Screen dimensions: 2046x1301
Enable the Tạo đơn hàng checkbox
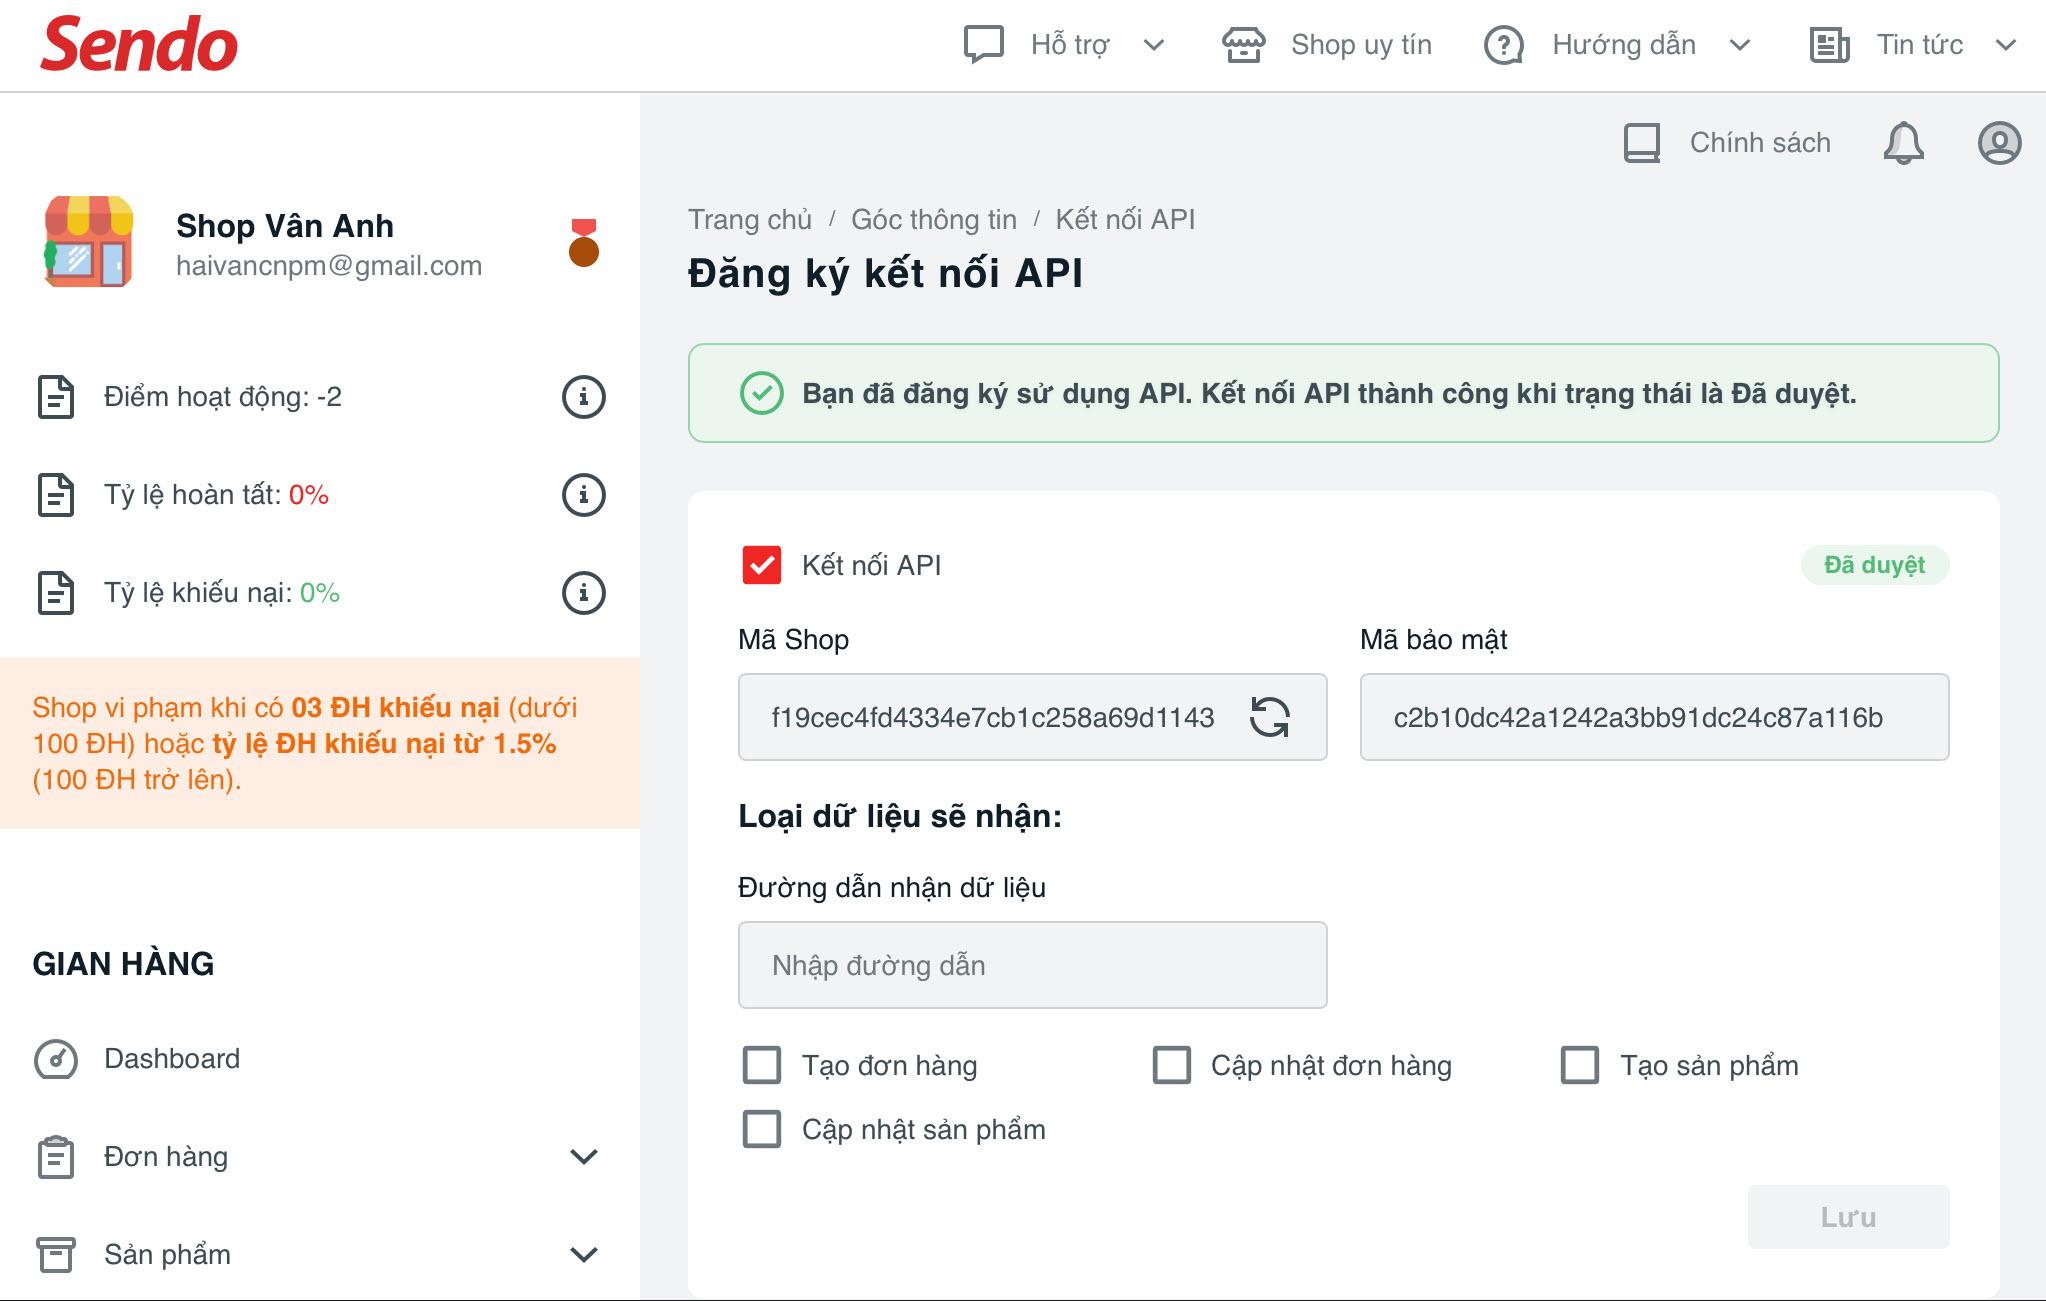click(762, 1065)
